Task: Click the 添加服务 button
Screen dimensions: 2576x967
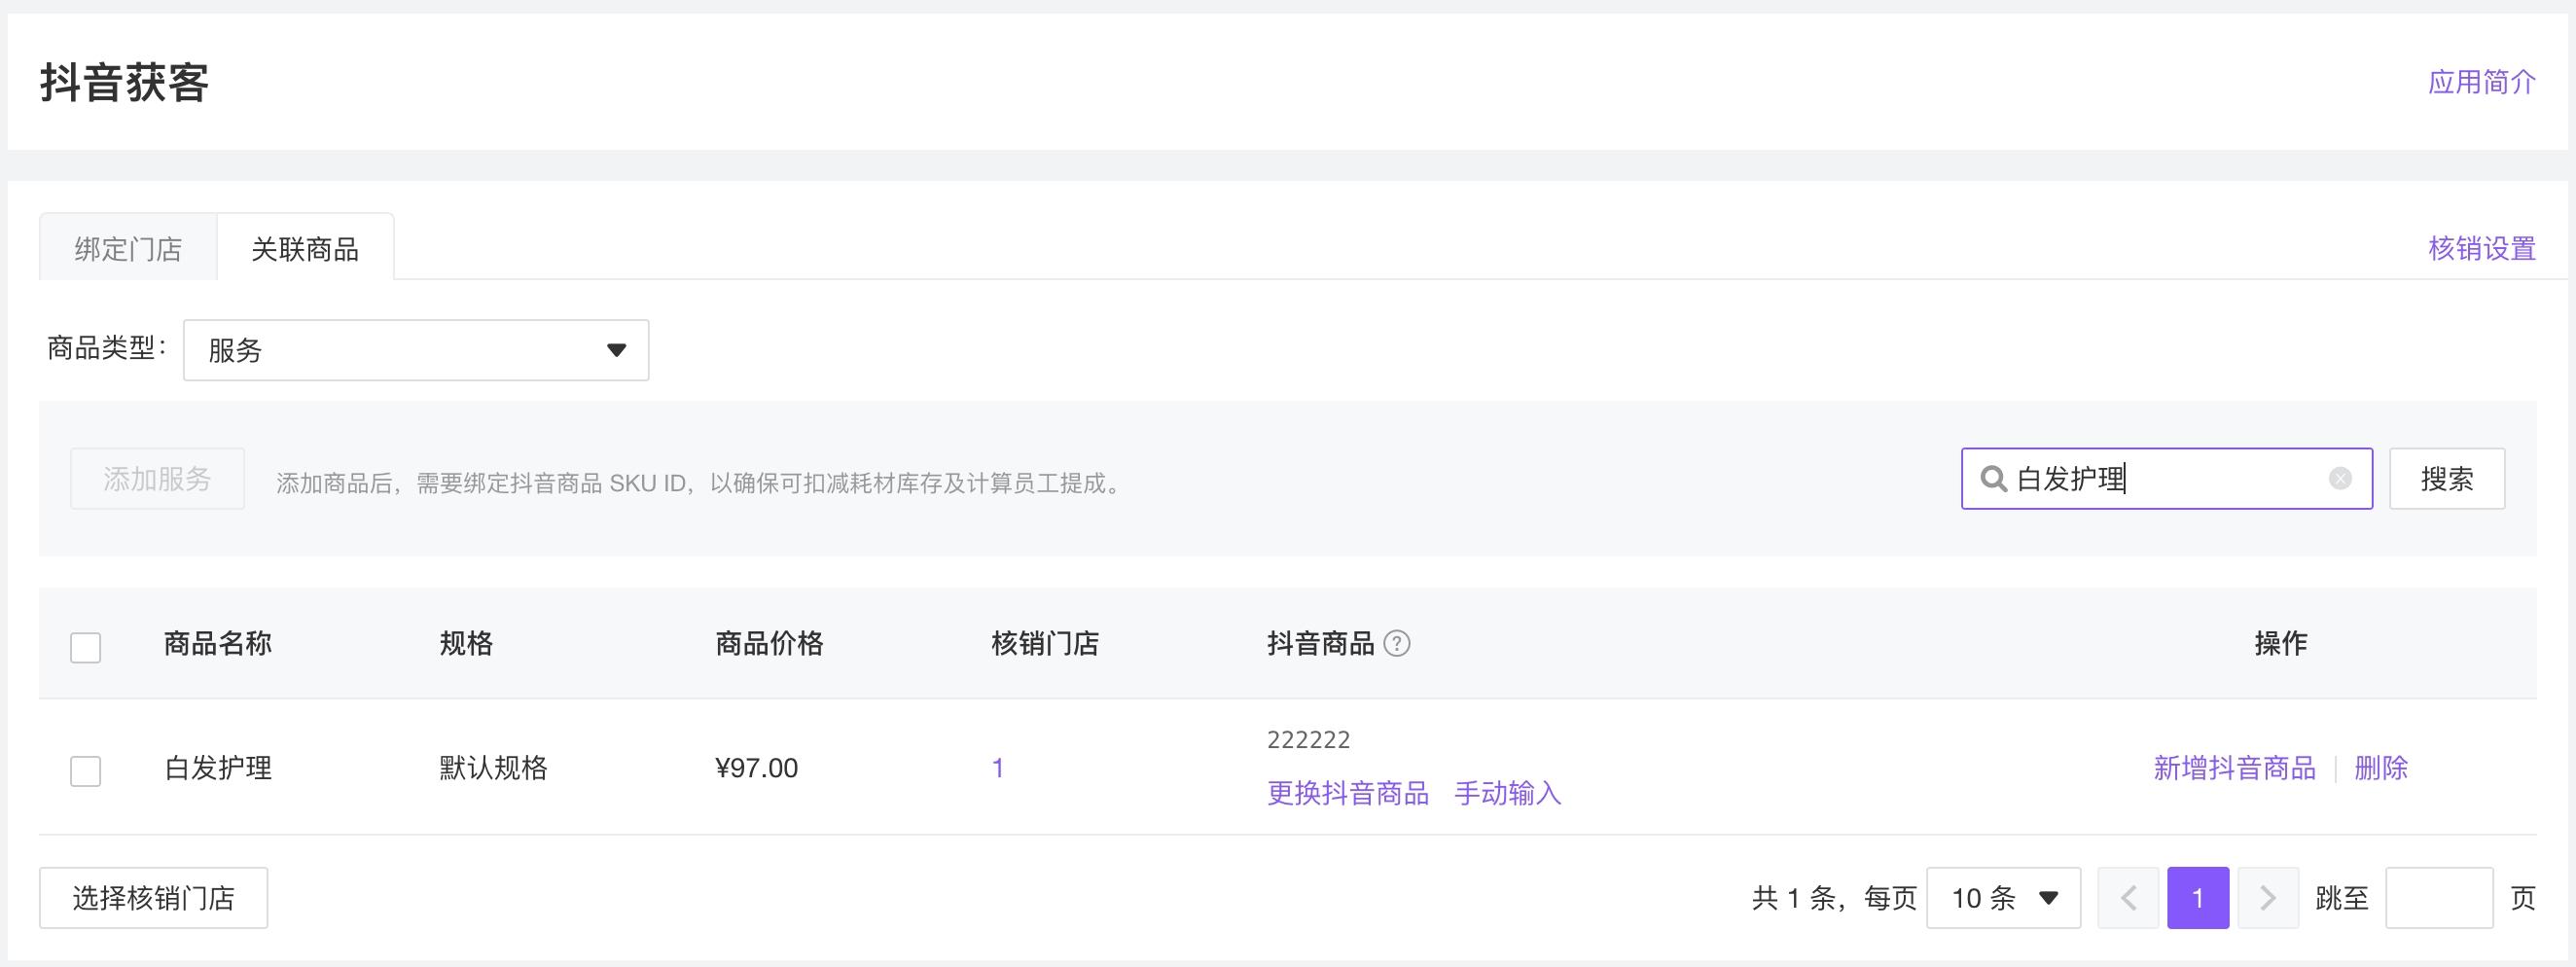Action: 157,479
